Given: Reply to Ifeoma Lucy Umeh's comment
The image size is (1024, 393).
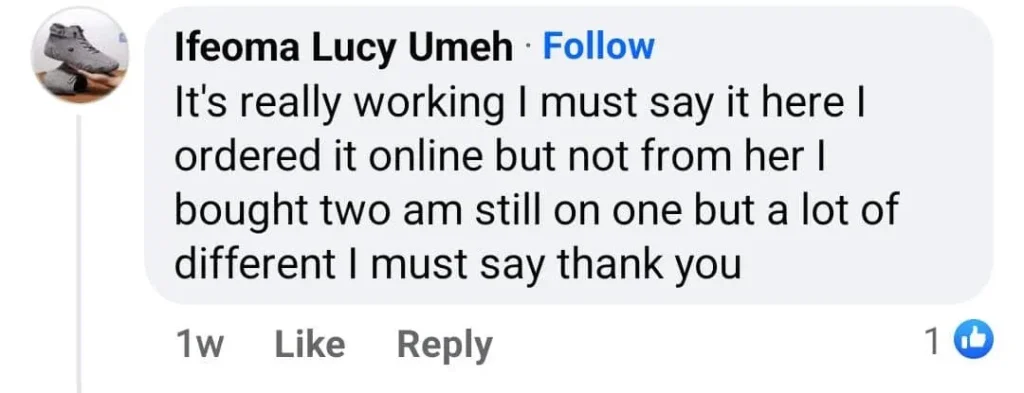Looking at the screenshot, I should [x=445, y=346].
